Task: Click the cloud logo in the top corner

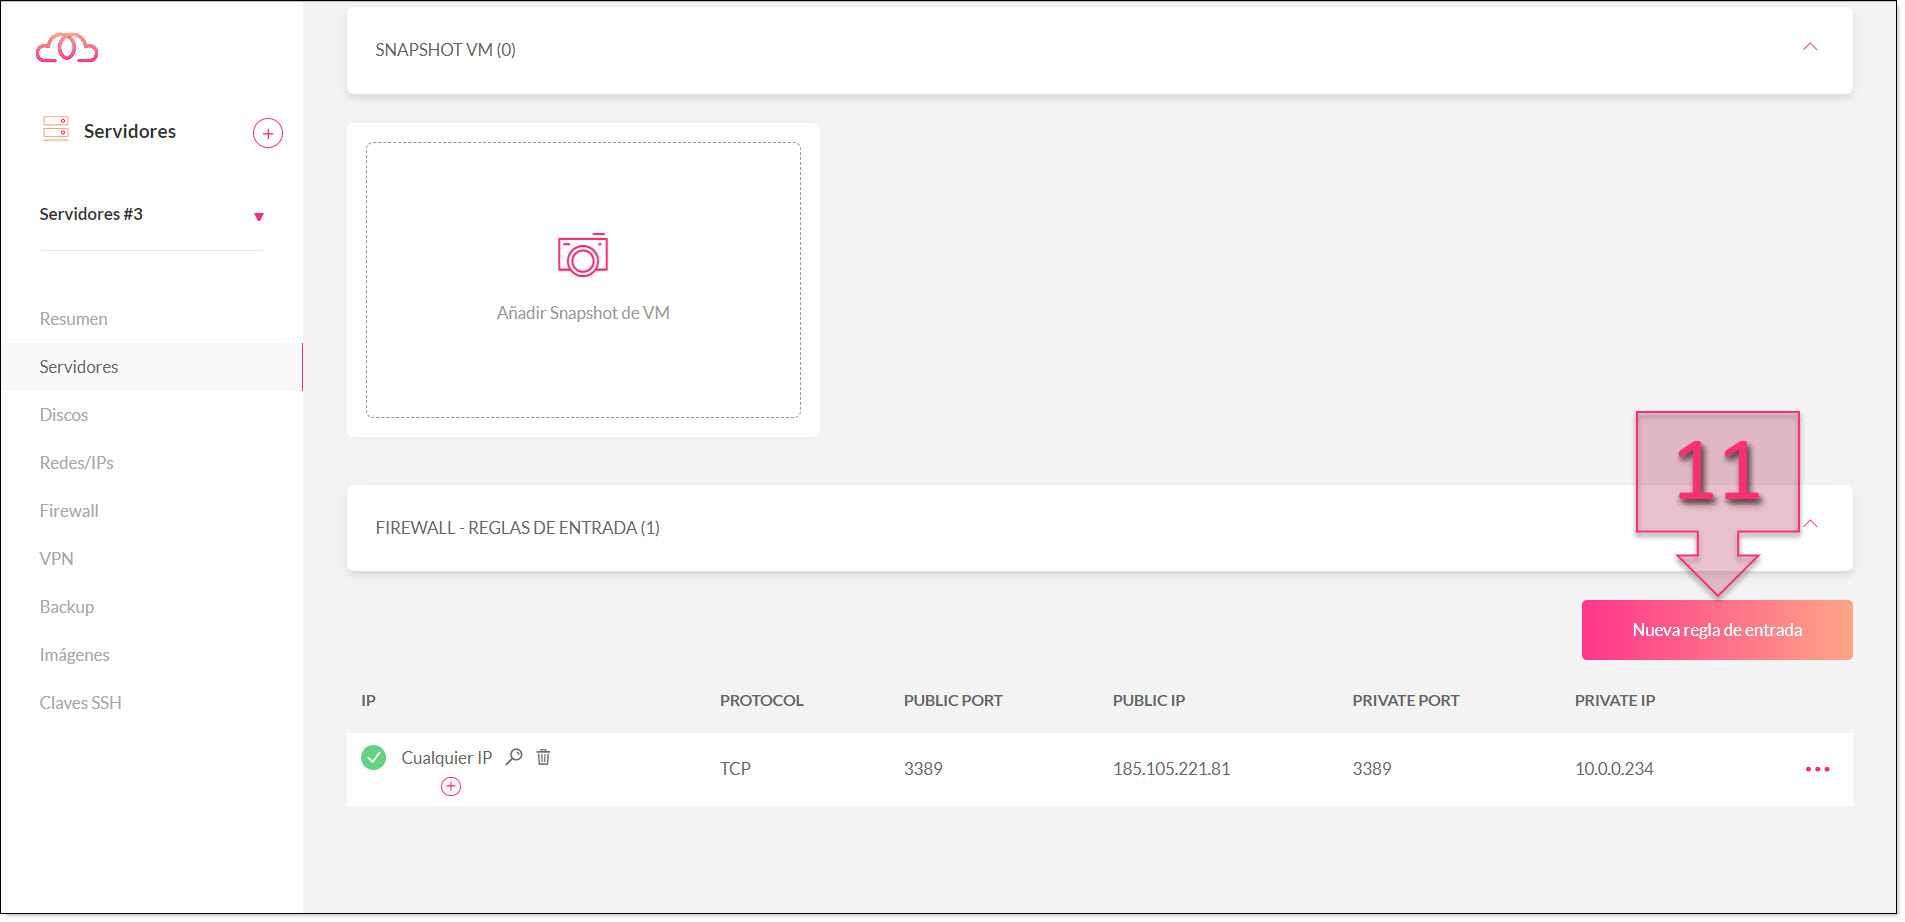Action: point(66,47)
